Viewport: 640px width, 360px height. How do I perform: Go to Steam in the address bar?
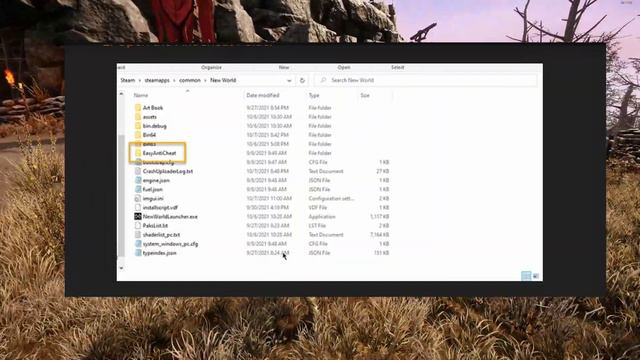(x=128, y=80)
